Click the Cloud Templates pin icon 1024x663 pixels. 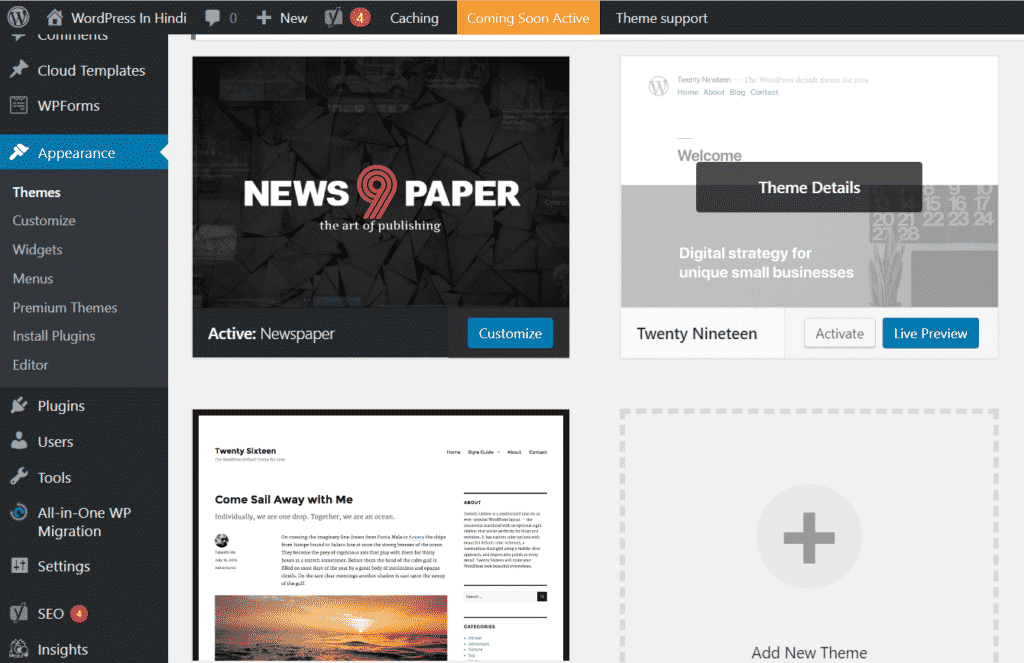20,69
